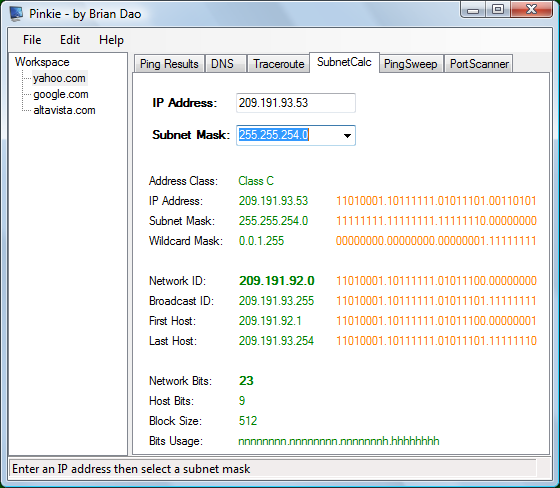
Task: Click the Block Size label
Action: tap(175, 421)
